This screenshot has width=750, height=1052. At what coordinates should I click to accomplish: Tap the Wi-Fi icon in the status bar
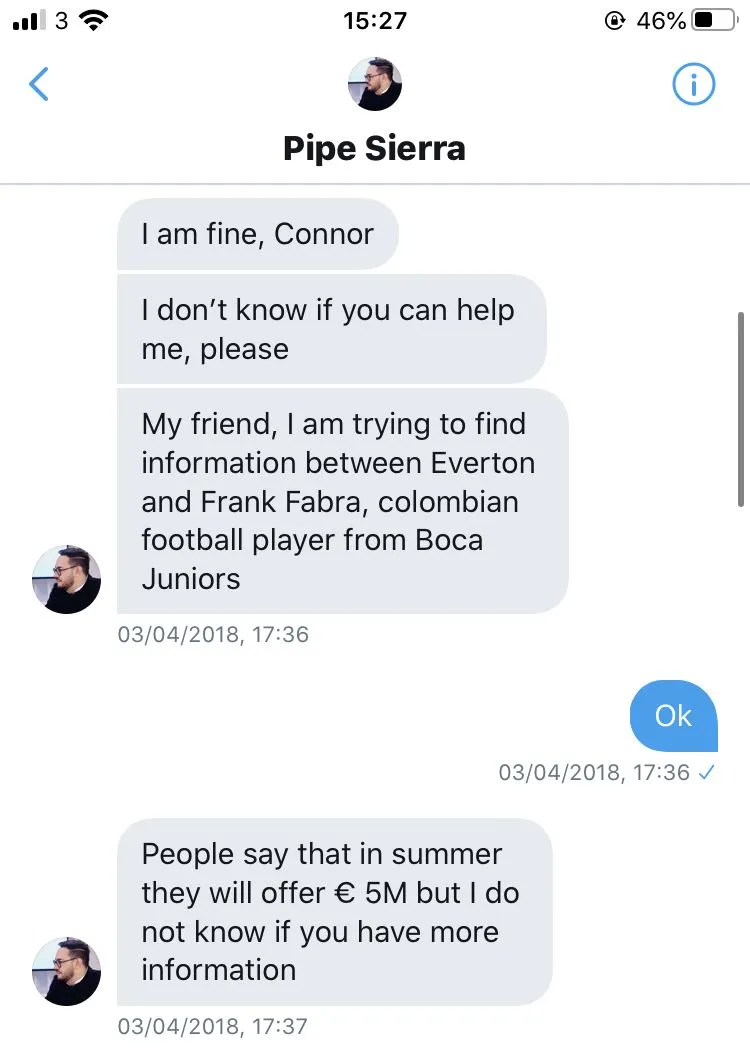point(95,20)
